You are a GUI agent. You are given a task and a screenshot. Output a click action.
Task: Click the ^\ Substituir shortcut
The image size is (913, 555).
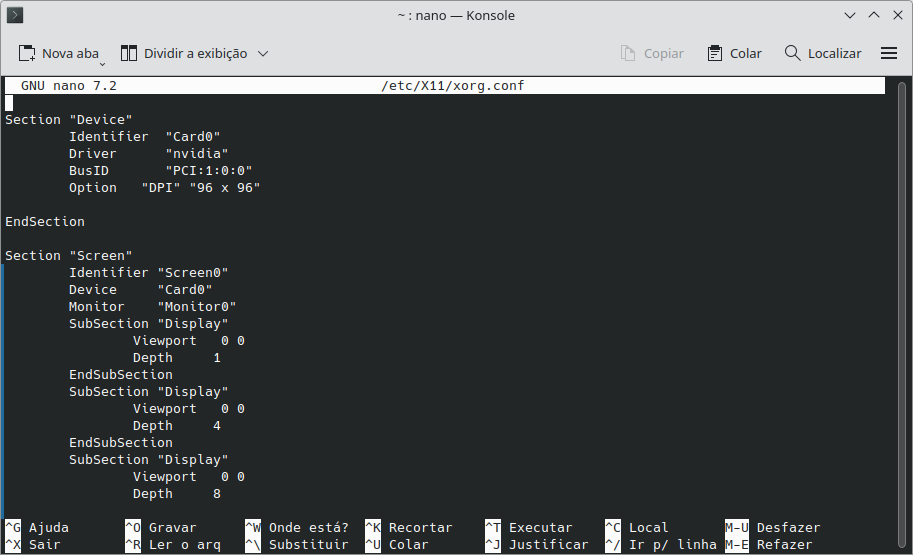click(x=297, y=545)
